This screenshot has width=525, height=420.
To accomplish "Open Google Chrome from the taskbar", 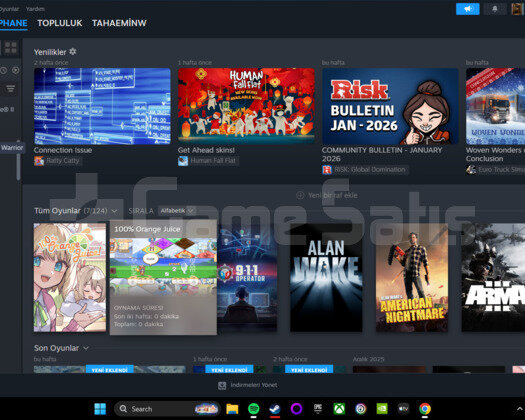I will coord(425,409).
